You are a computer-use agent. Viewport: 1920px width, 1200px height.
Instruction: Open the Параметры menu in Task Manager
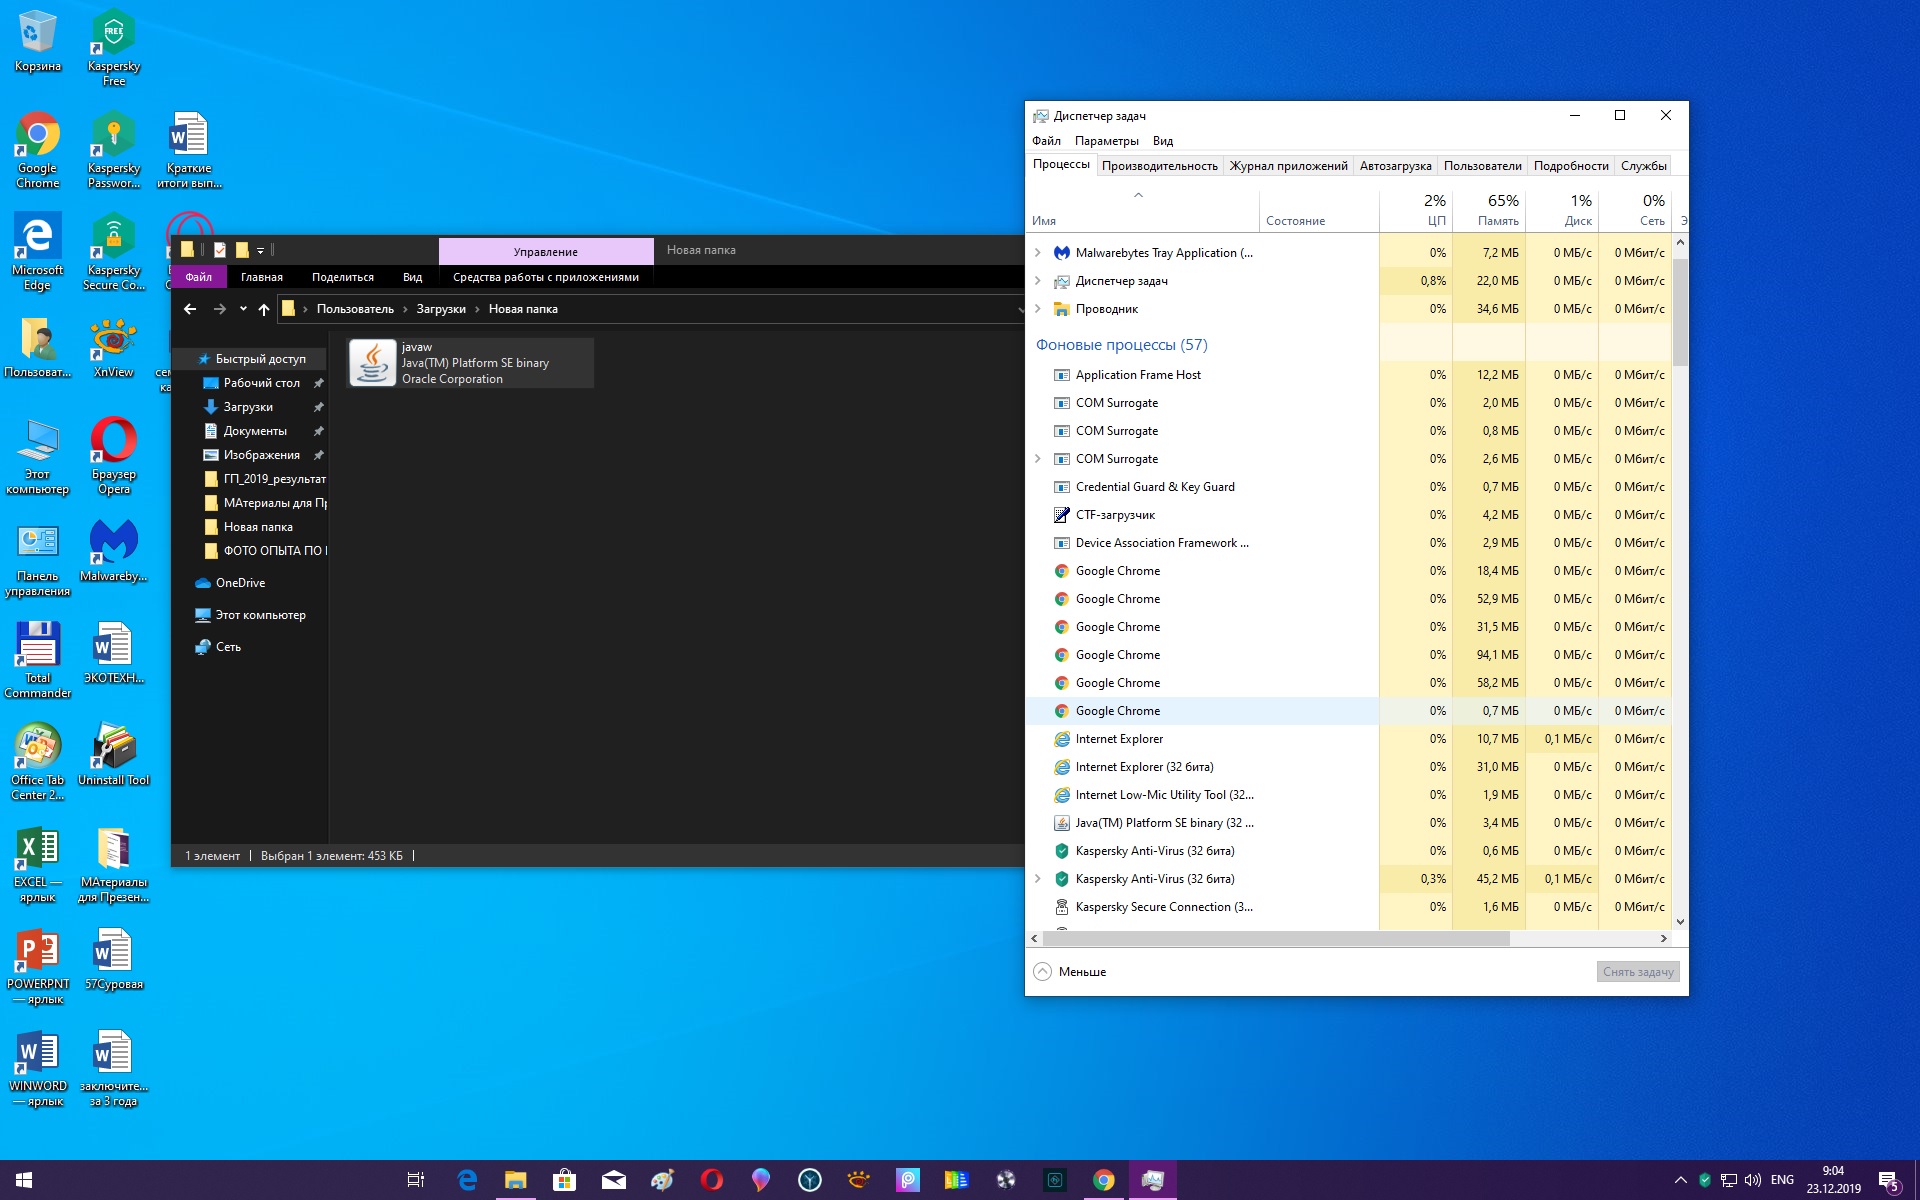pyautogui.click(x=1106, y=141)
